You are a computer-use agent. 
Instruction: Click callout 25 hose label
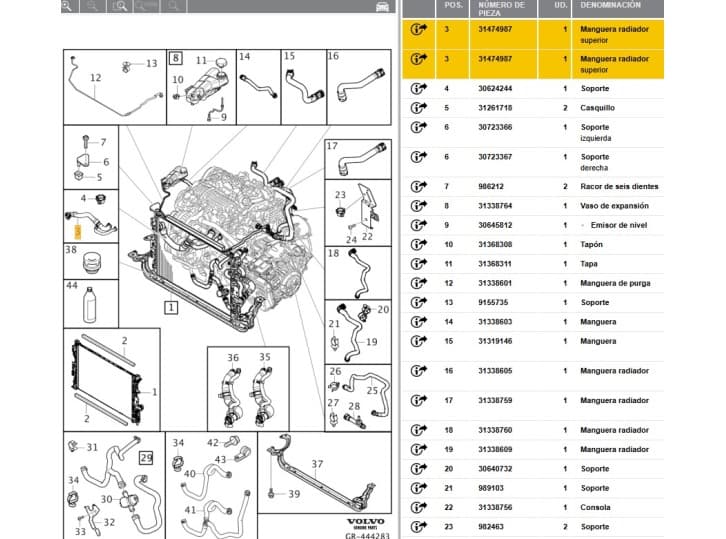point(372,390)
